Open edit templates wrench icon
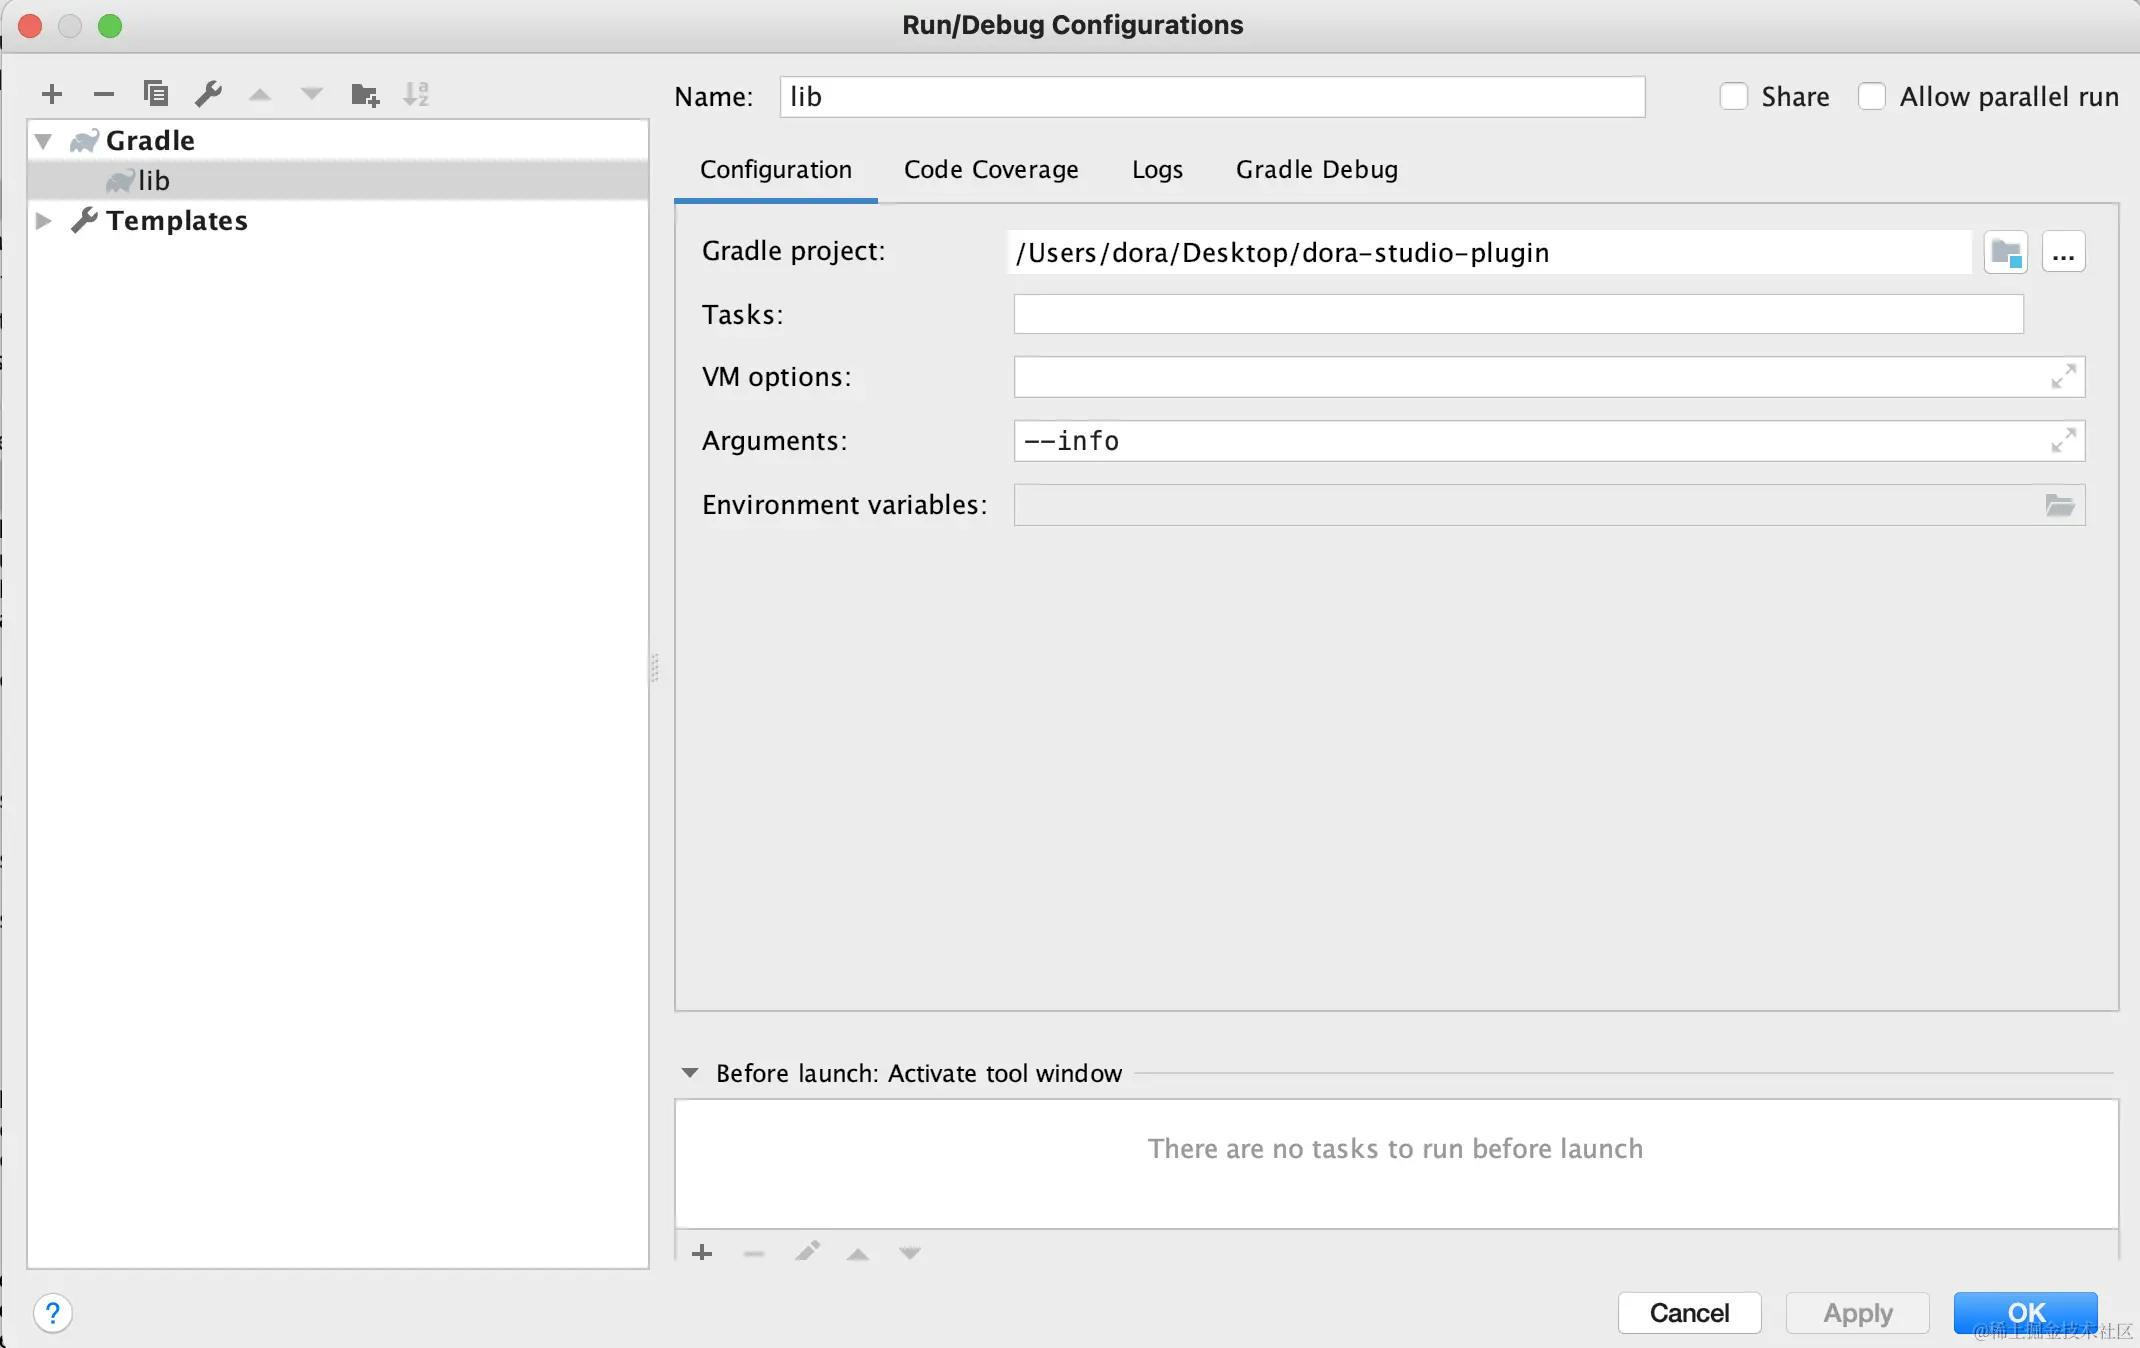 click(x=208, y=94)
